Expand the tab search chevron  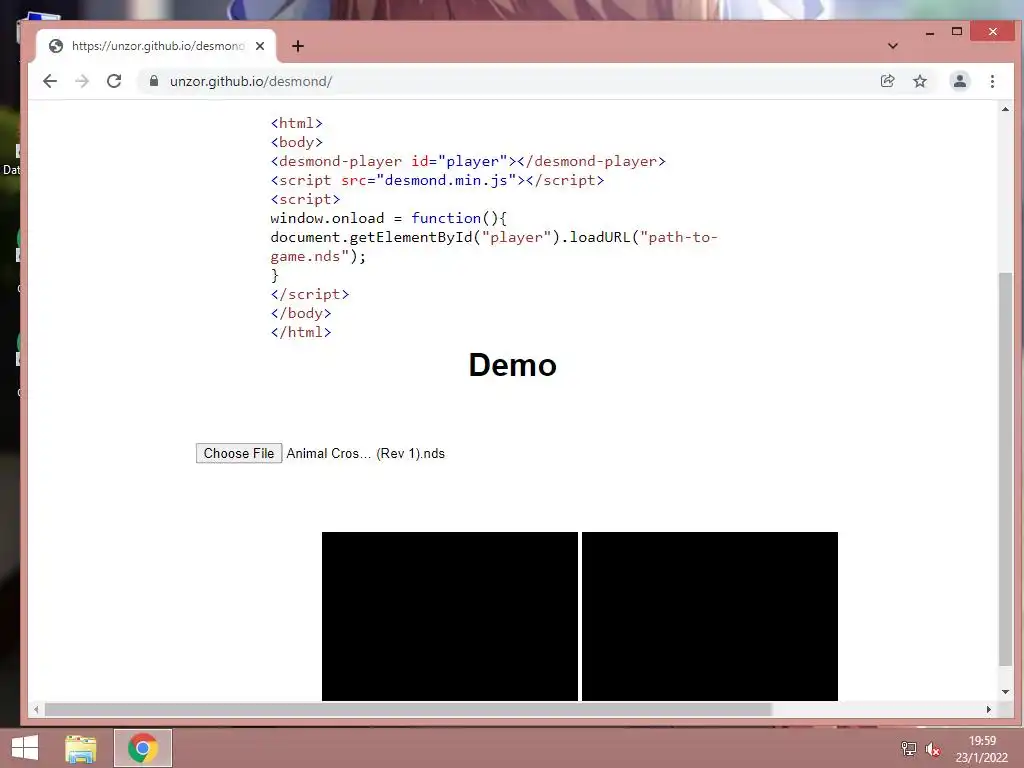893,46
